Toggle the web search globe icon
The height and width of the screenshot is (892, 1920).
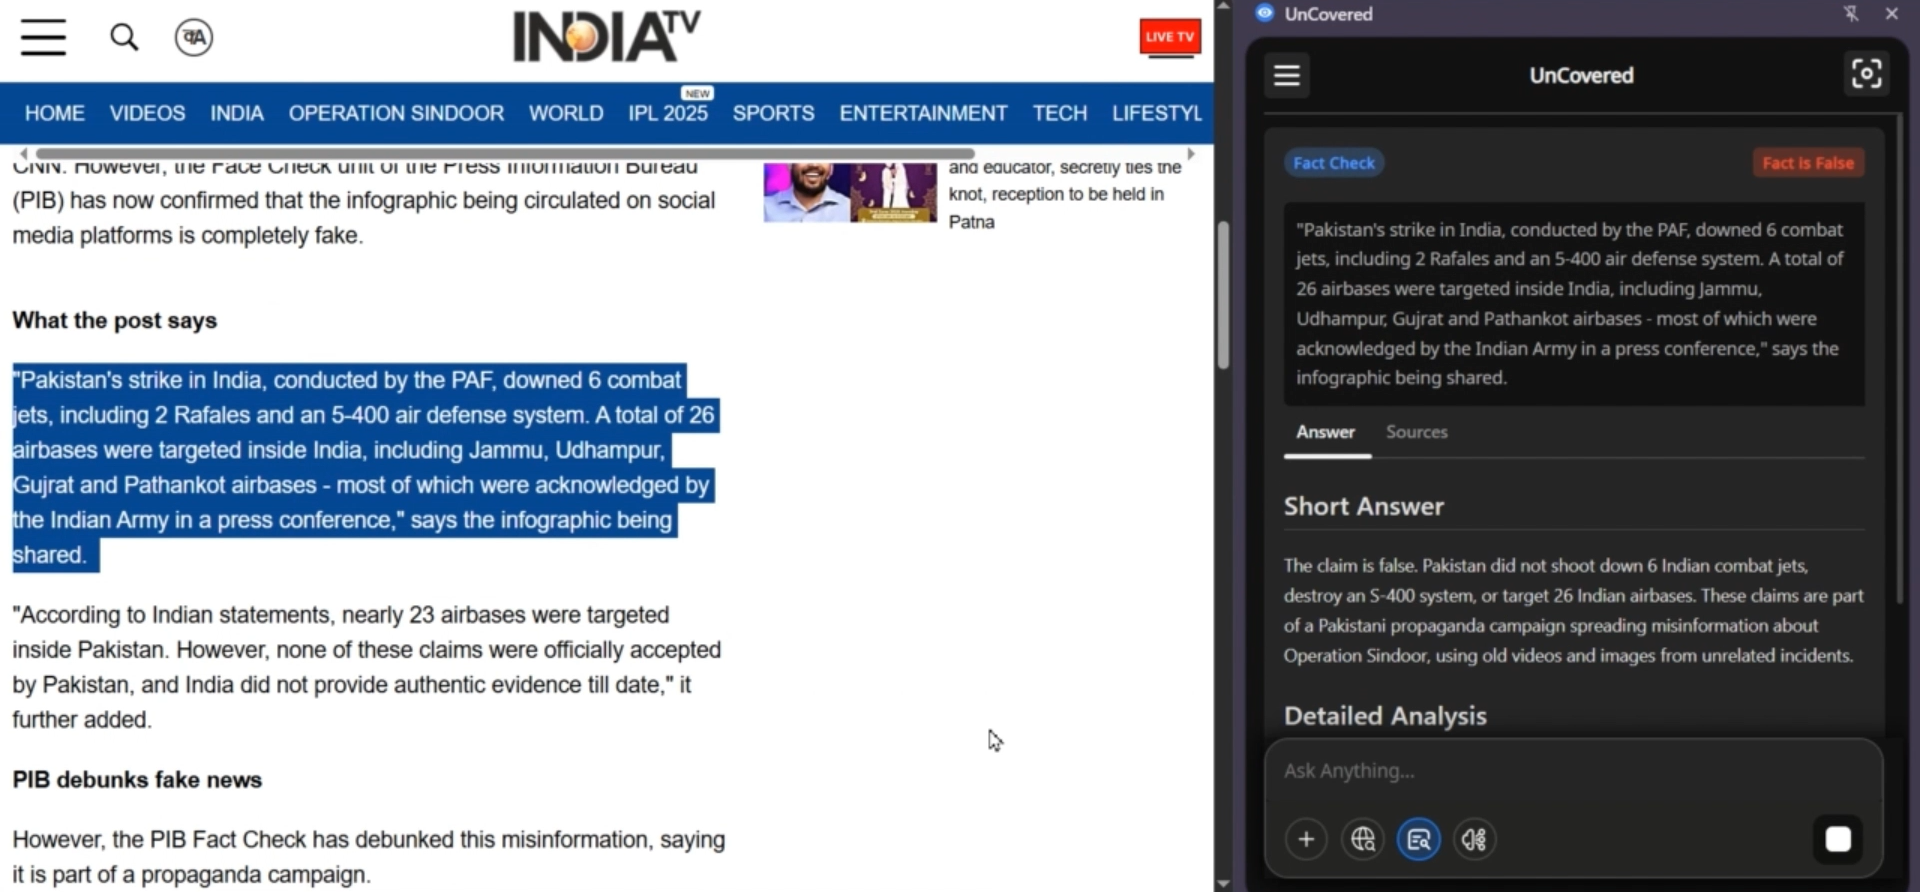click(x=1362, y=839)
